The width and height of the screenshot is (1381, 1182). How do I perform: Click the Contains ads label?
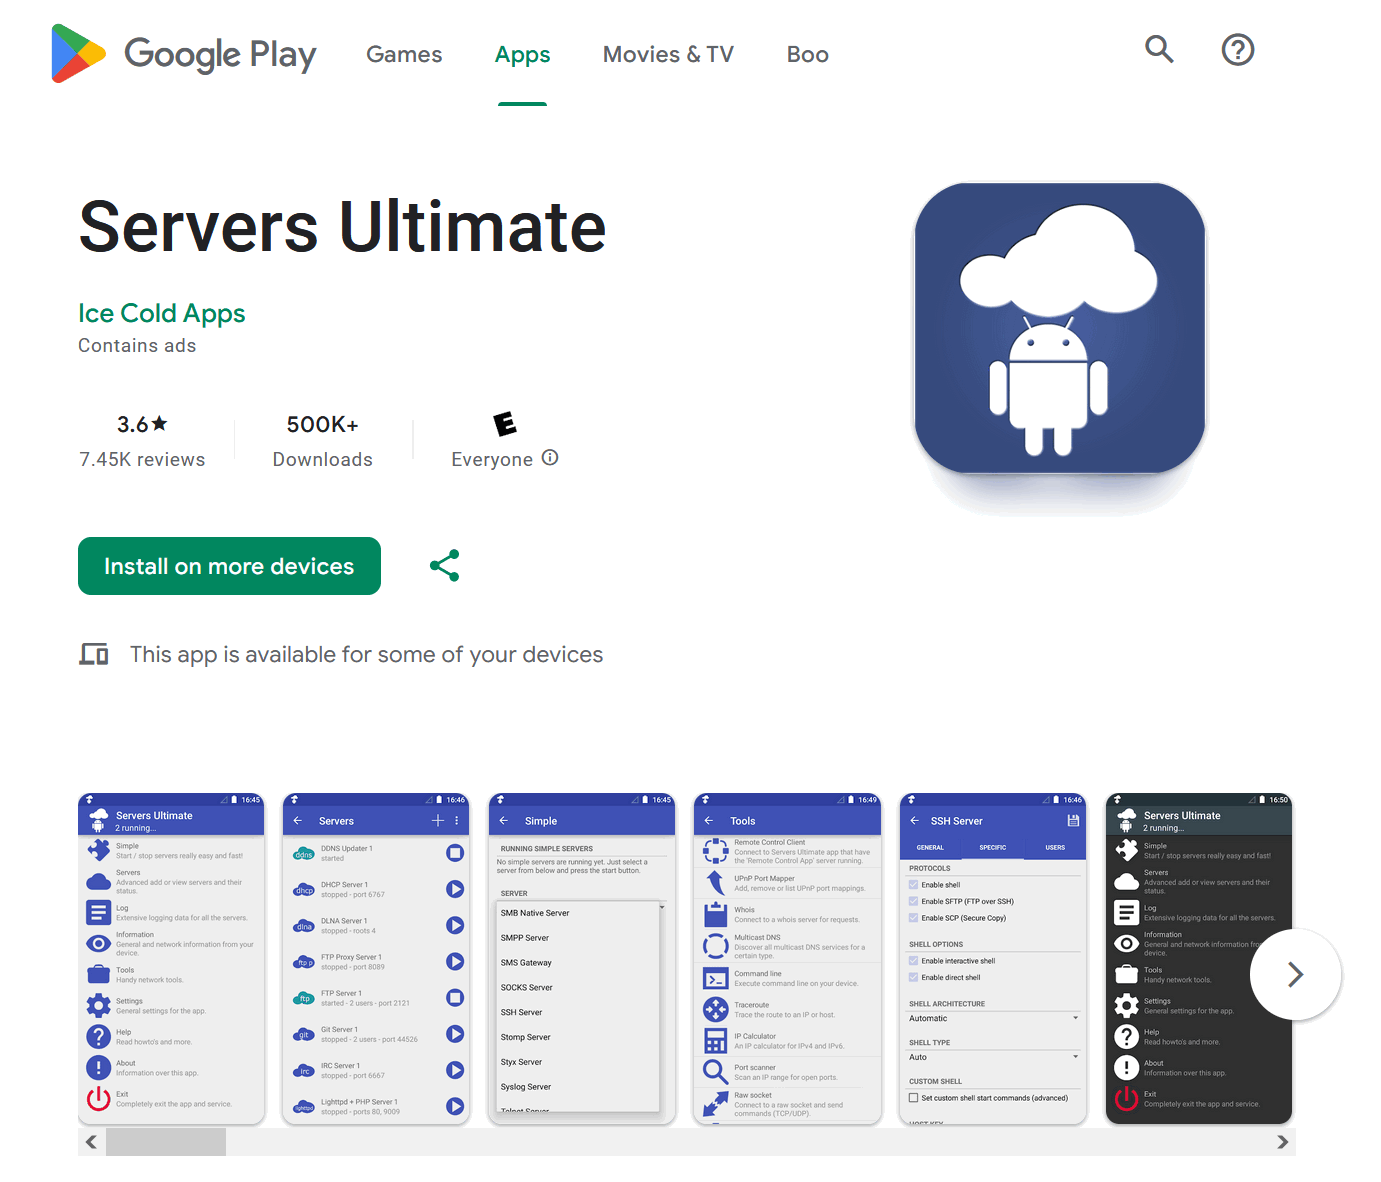[x=137, y=346]
